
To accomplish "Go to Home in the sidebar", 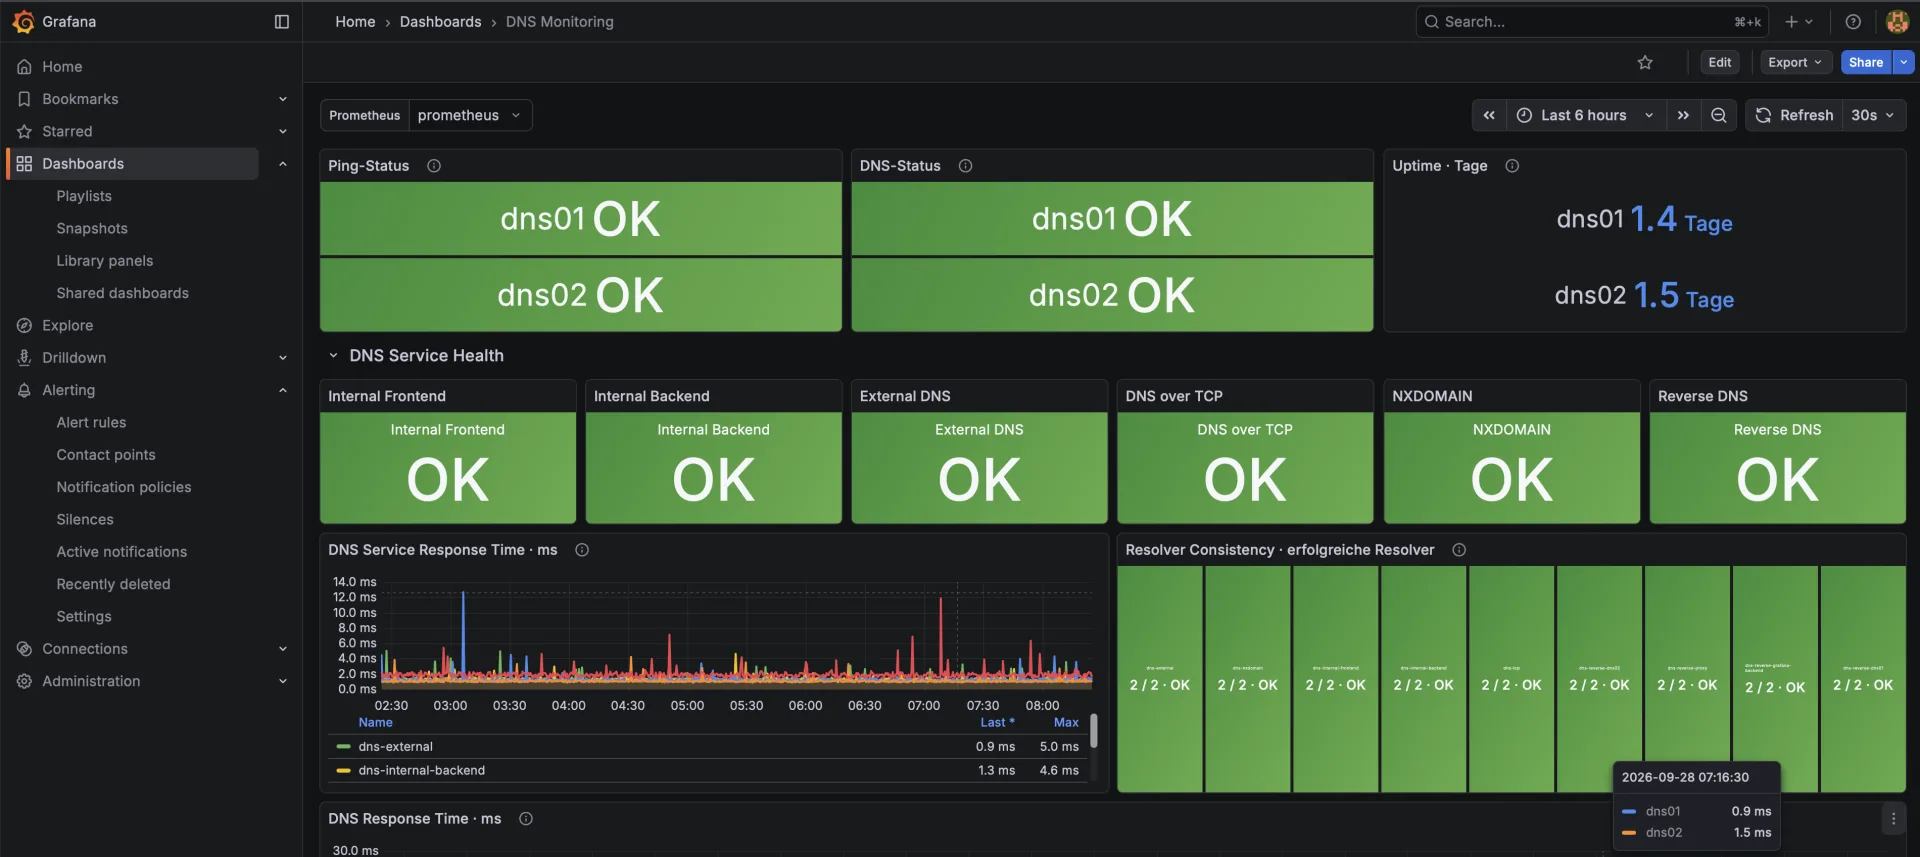I will (62, 67).
